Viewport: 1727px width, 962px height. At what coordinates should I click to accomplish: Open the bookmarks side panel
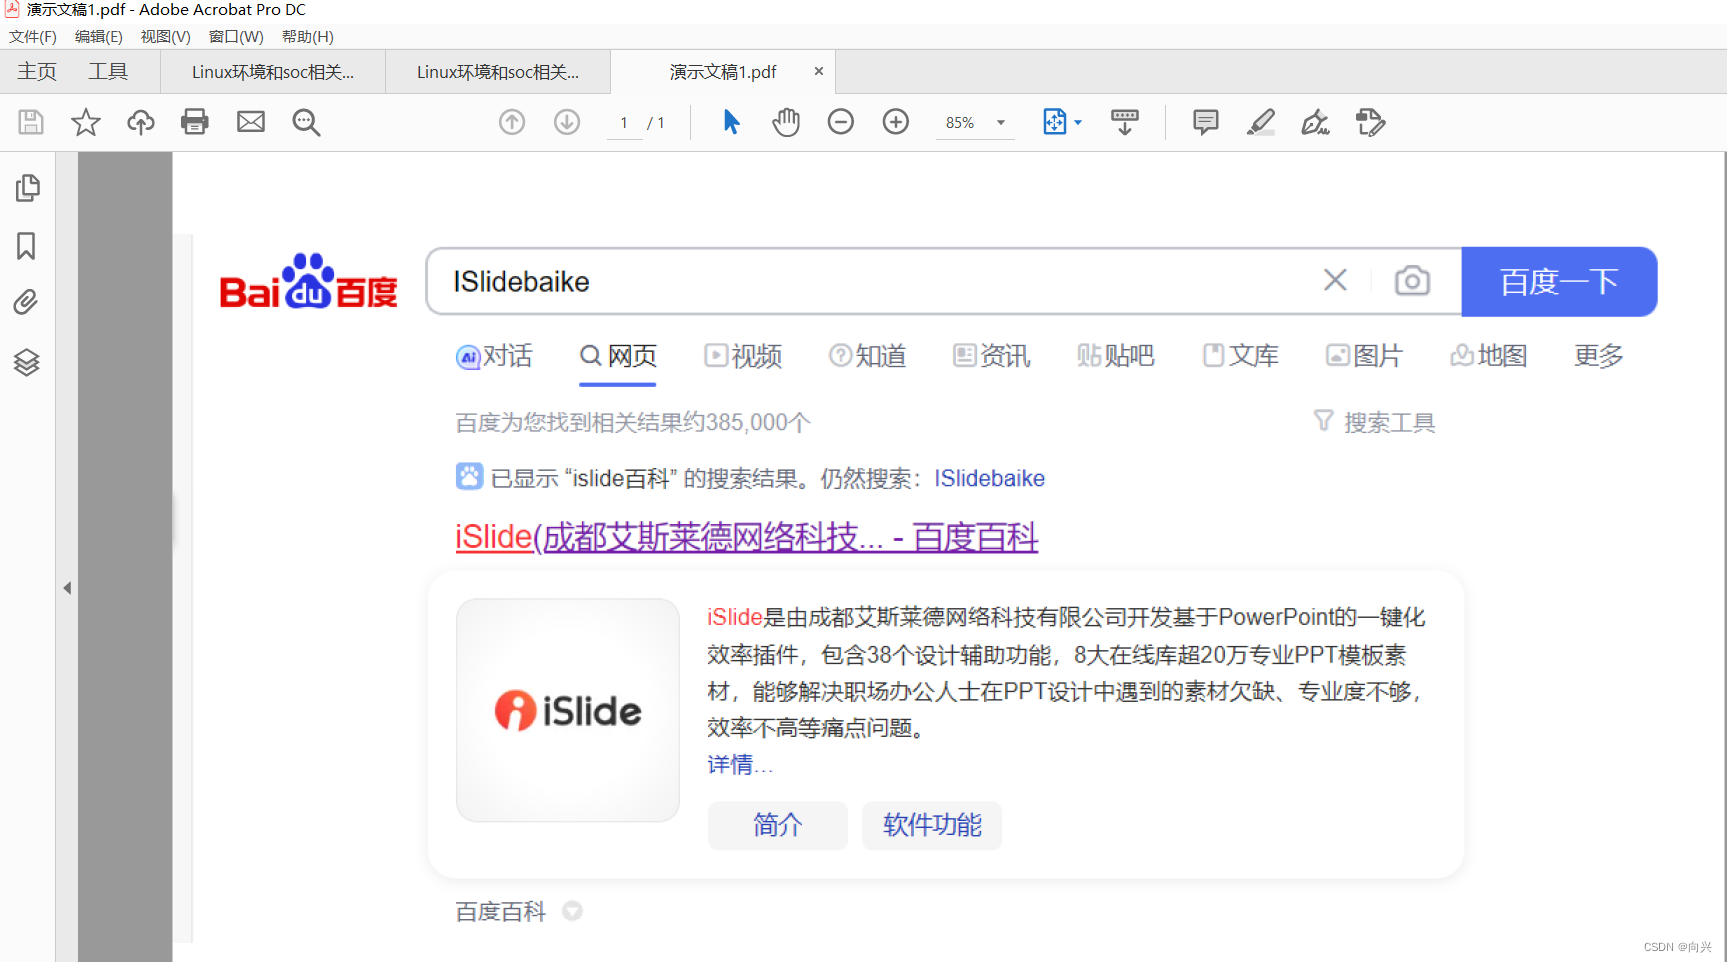tap(26, 246)
